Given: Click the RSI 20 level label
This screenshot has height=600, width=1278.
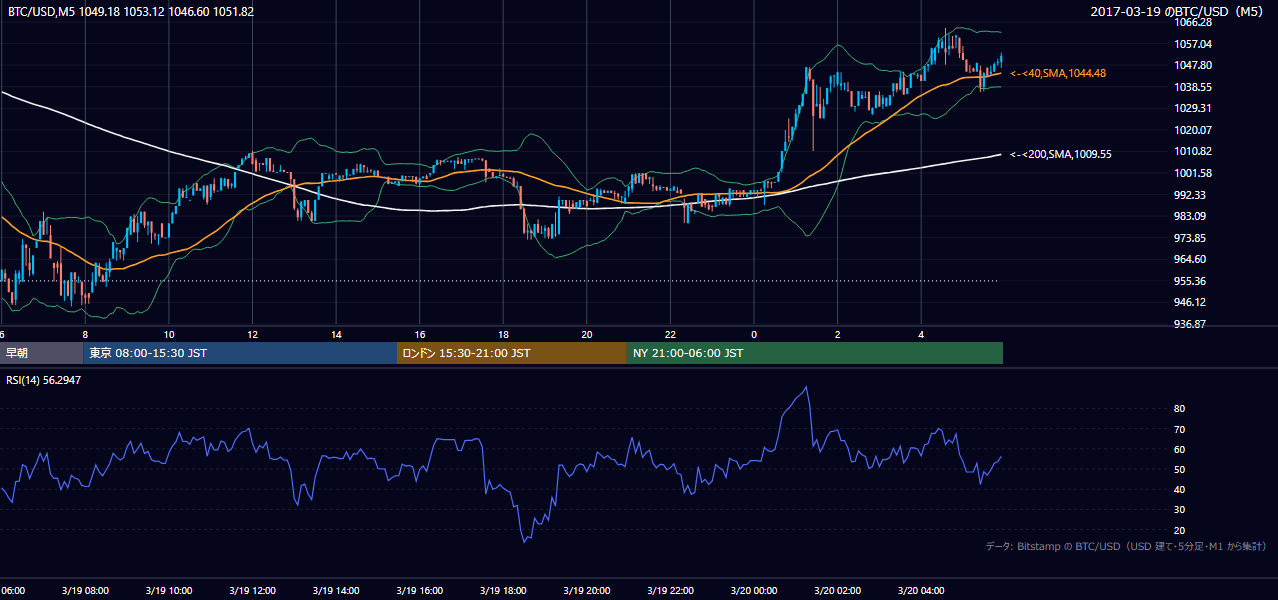Looking at the screenshot, I should coord(1180,530).
